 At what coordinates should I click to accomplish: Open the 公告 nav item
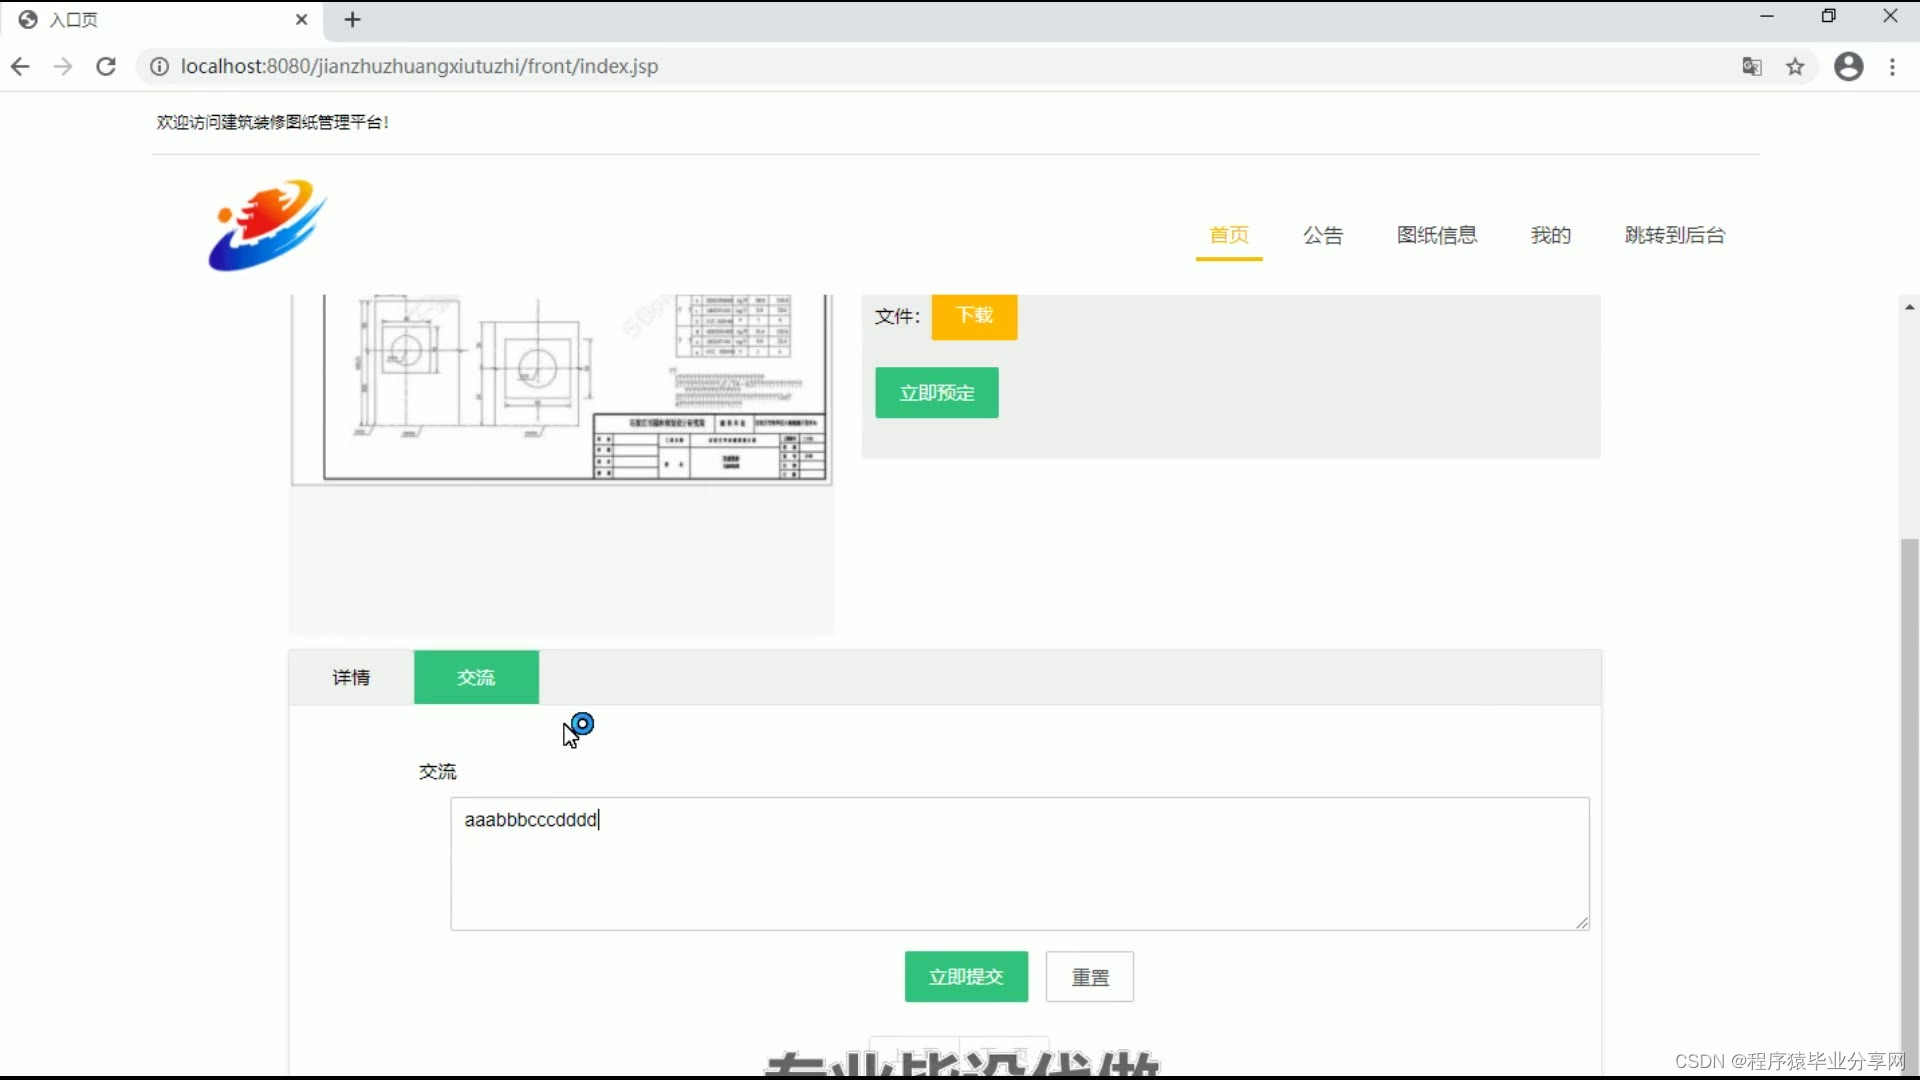(1323, 235)
